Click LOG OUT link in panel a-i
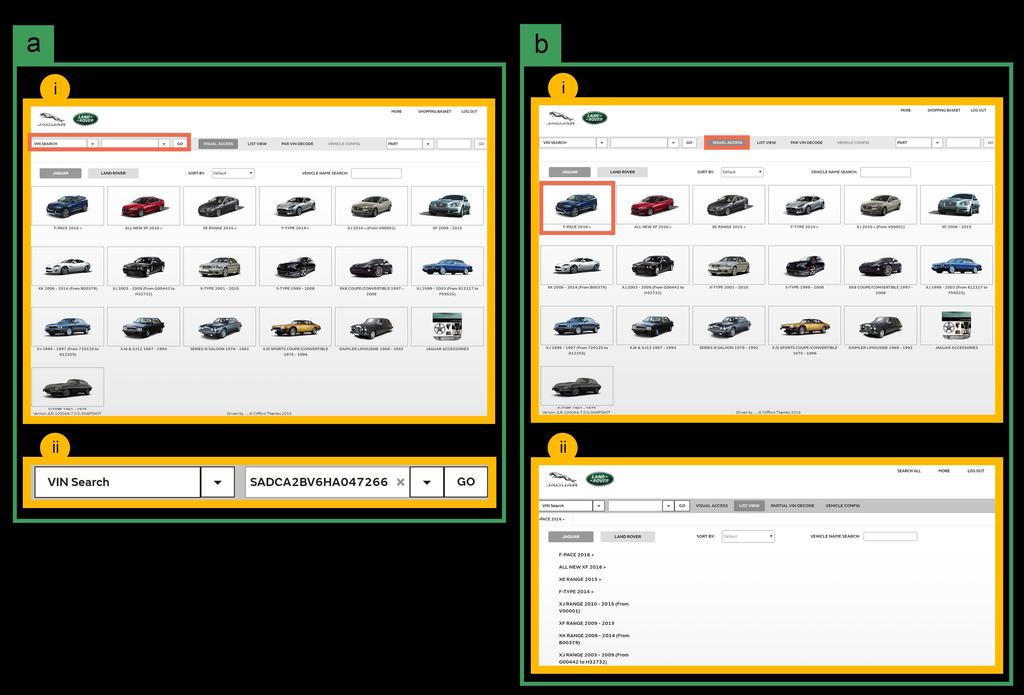The width and height of the screenshot is (1024, 695). [x=470, y=112]
